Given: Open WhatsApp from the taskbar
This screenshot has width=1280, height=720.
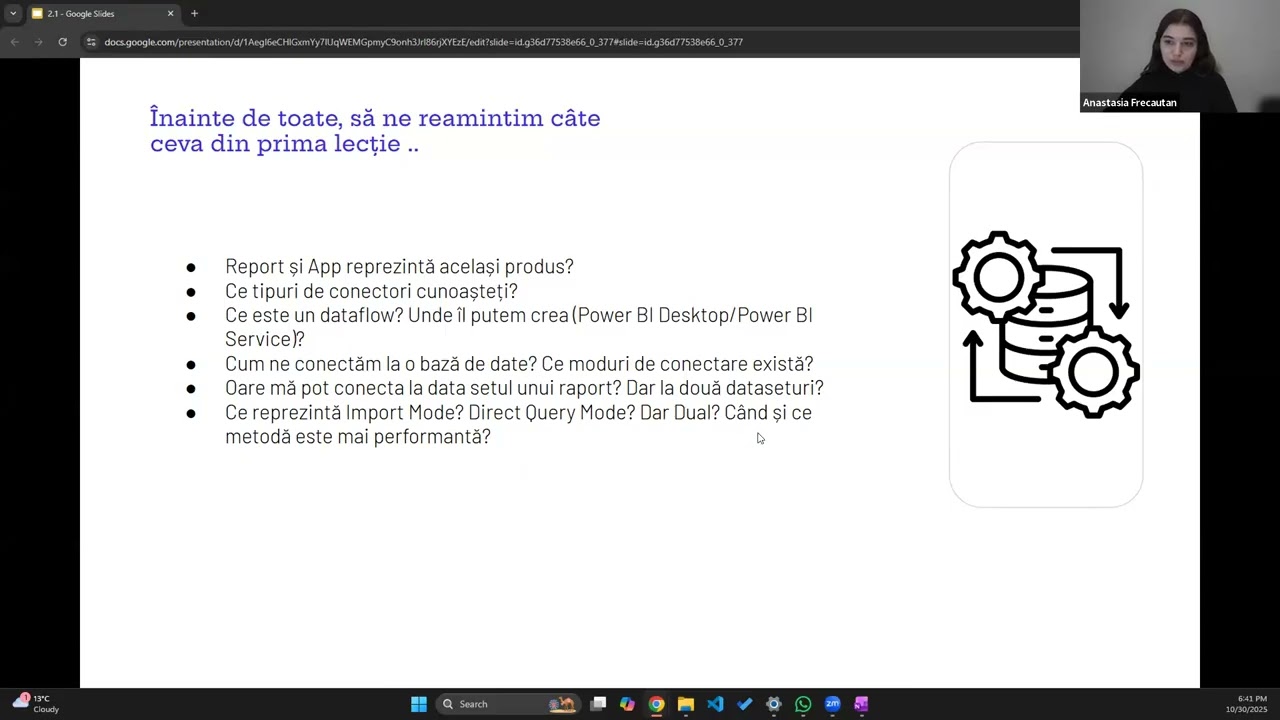Looking at the screenshot, I should tap(803, 704).
